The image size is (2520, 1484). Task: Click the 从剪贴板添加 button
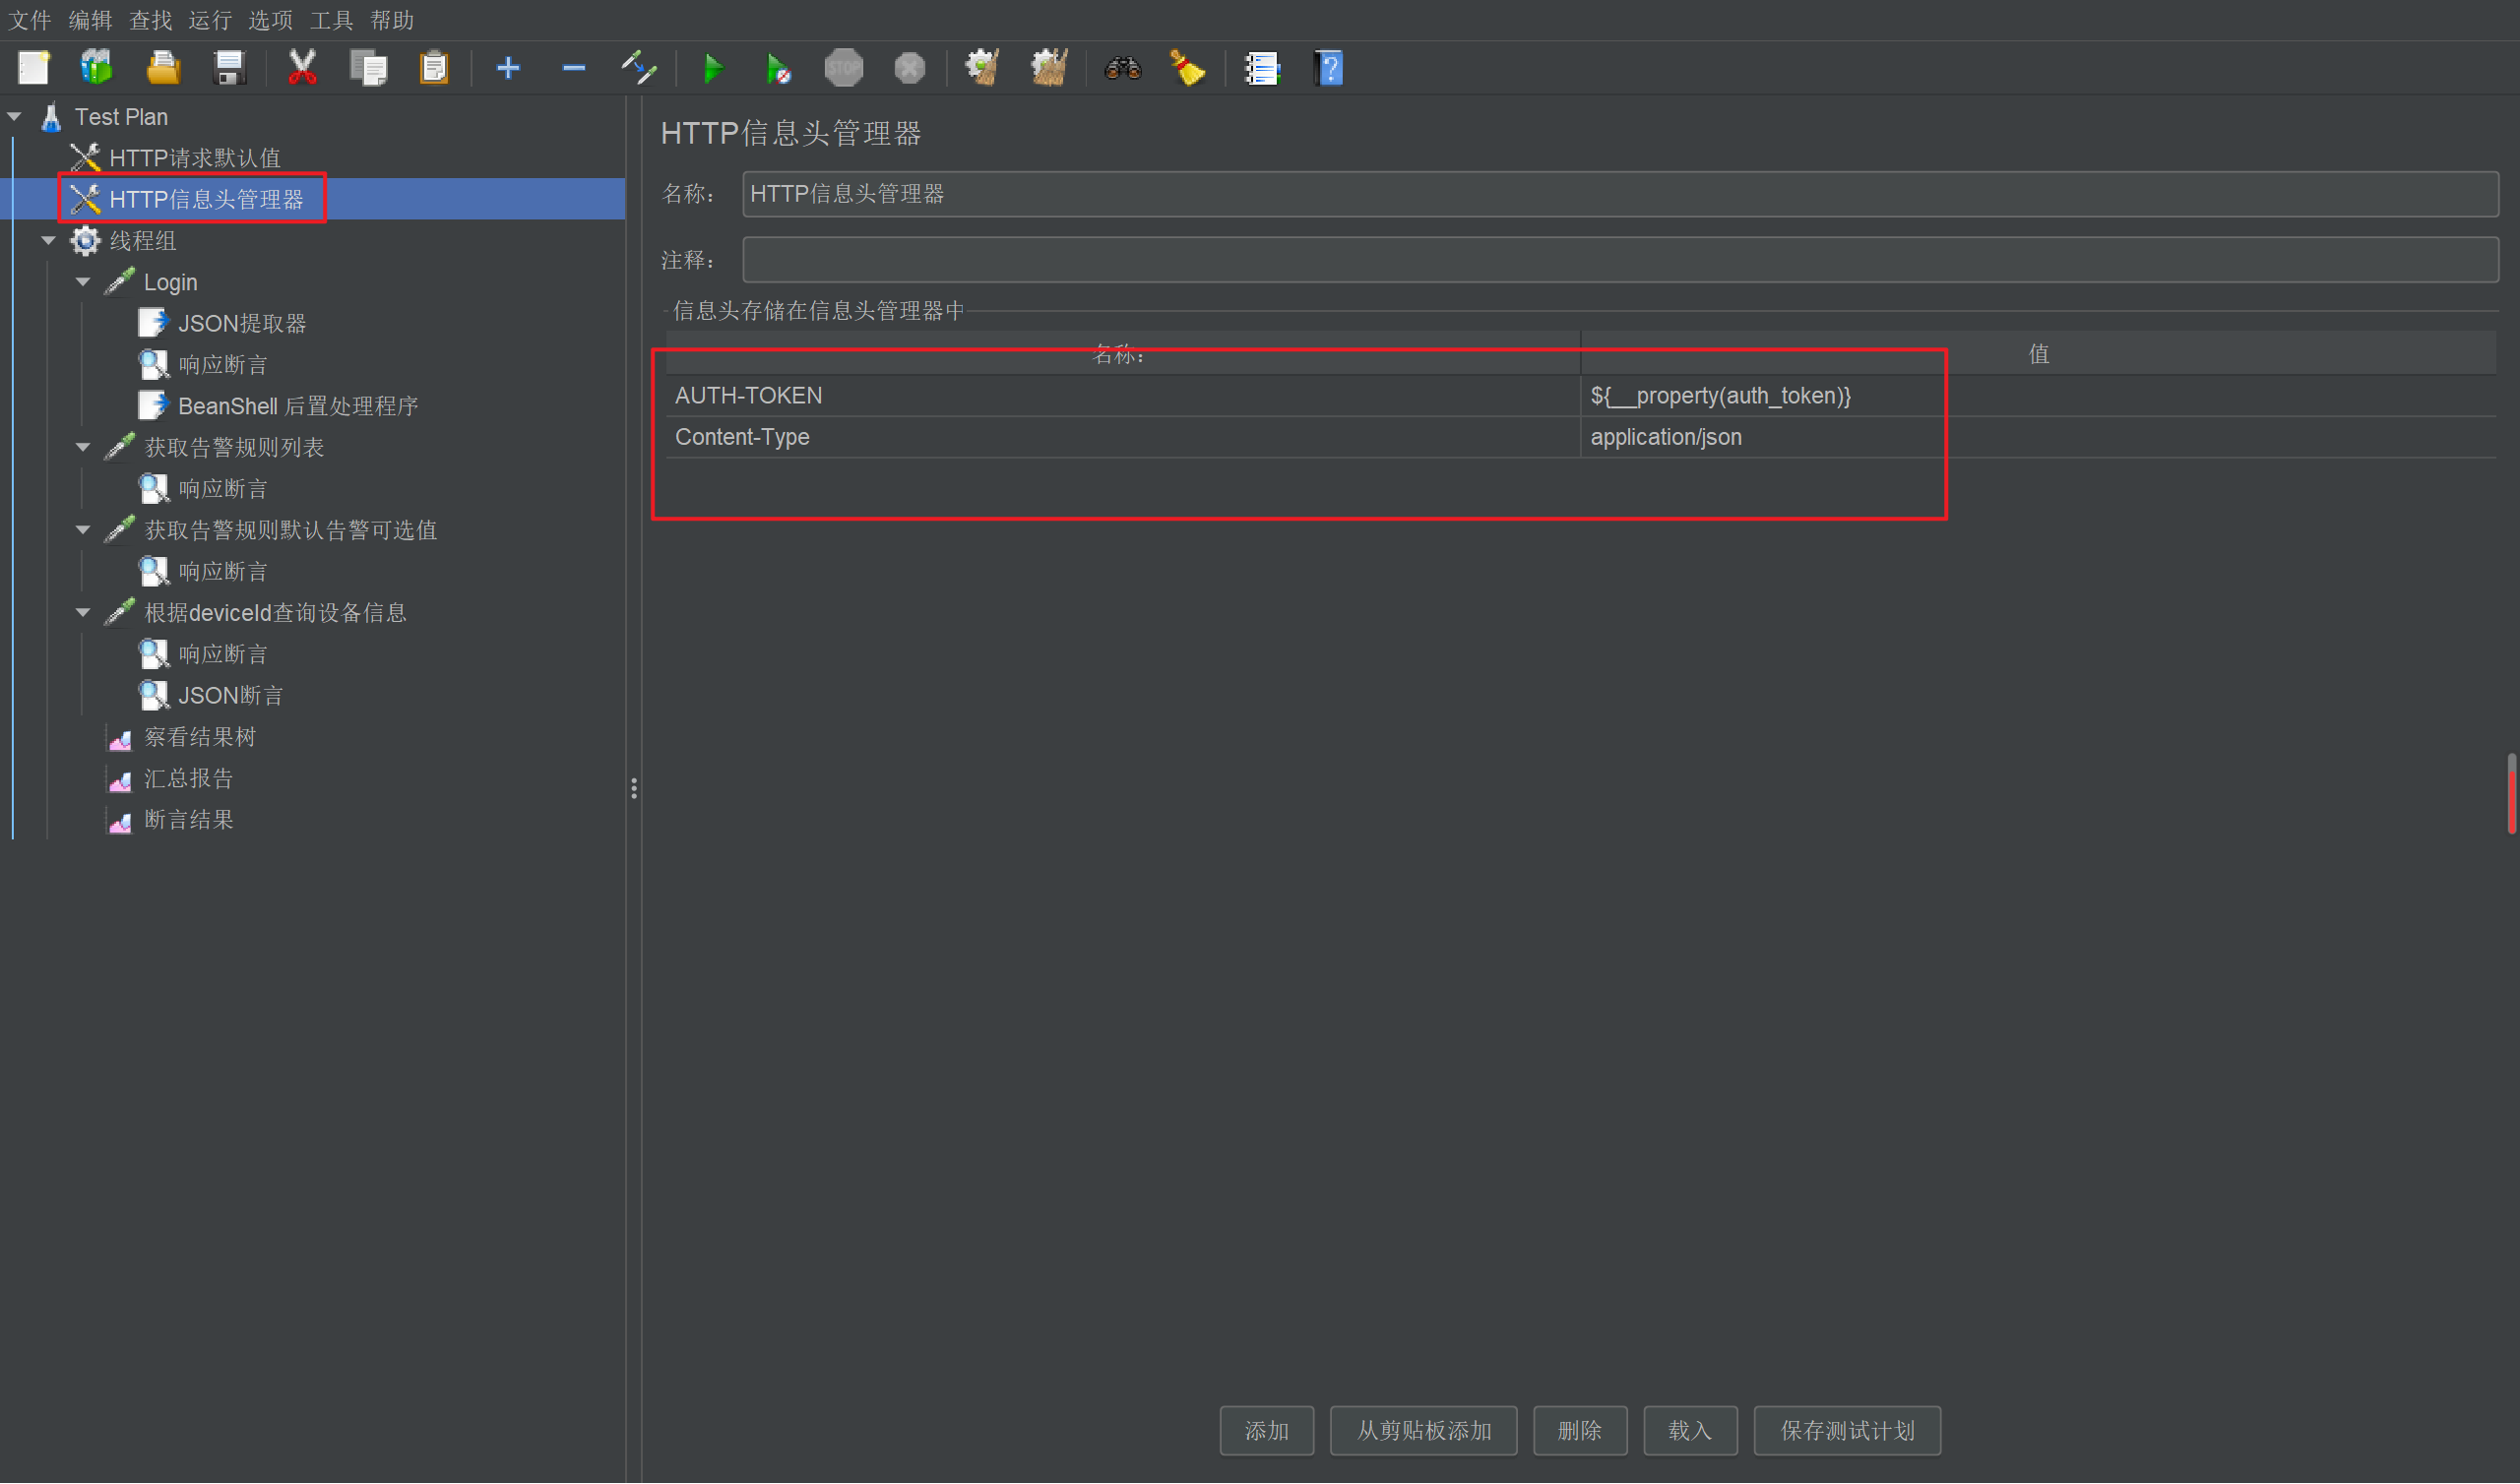pyautogui.click(x=1424, y=1431)
